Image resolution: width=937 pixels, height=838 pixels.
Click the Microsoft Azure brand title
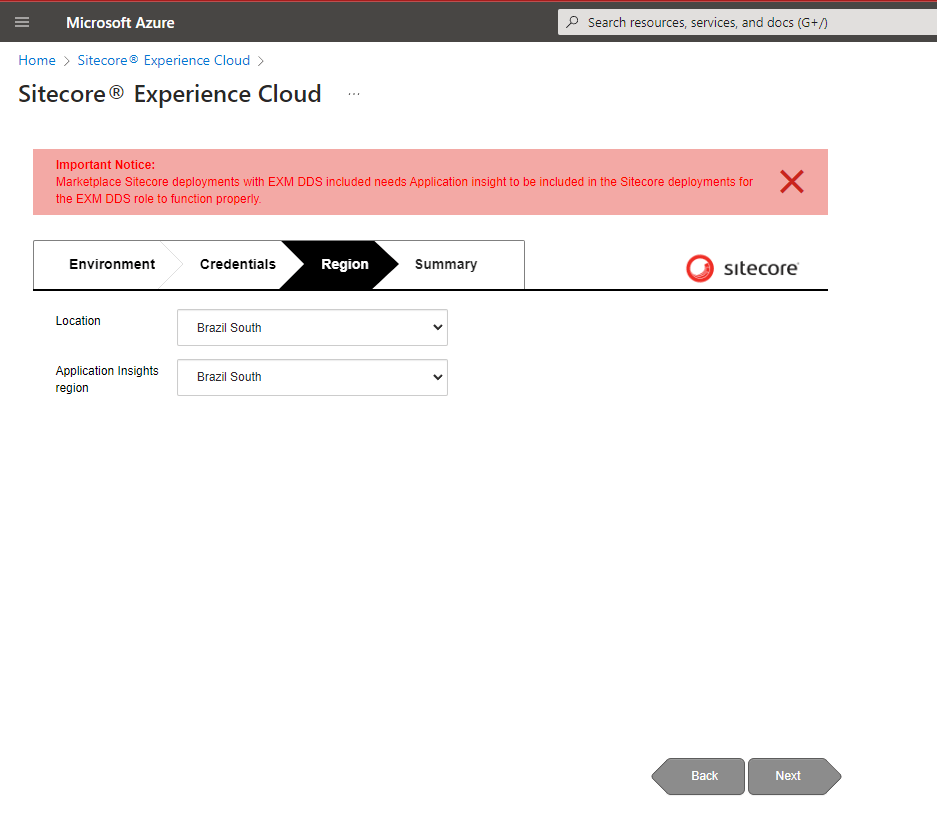click(120, 22)
